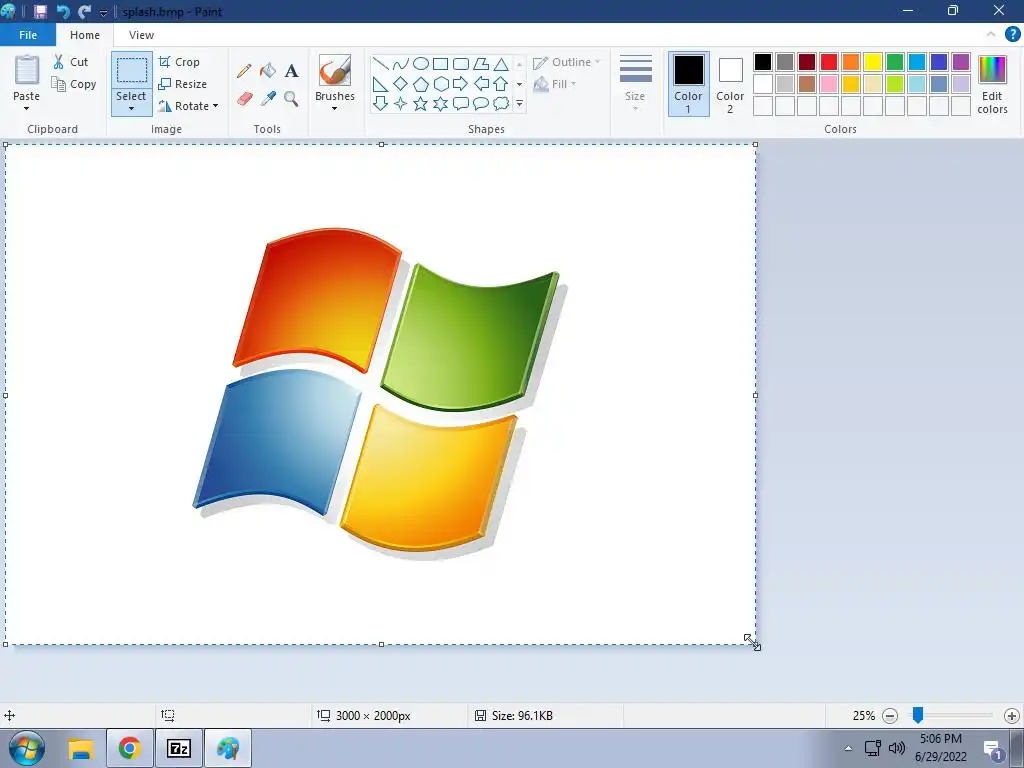The width and height of the screenshot is (1024, 768).
Task: Select the Triangle shape
Action: (501, 63)
